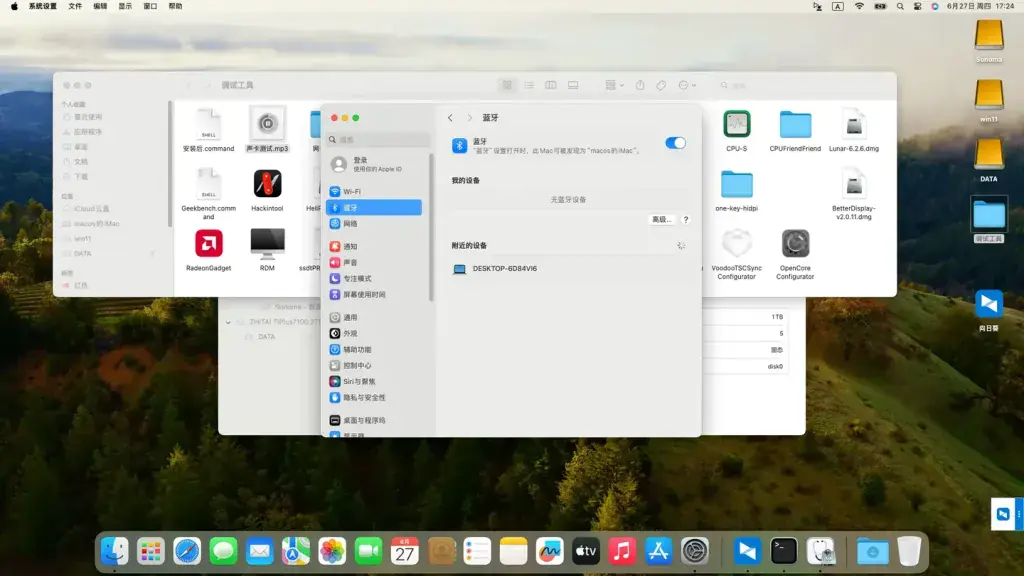Open CPU-S app in Finder window
The height and width of the screenshot is (576, 1024).
737,130
